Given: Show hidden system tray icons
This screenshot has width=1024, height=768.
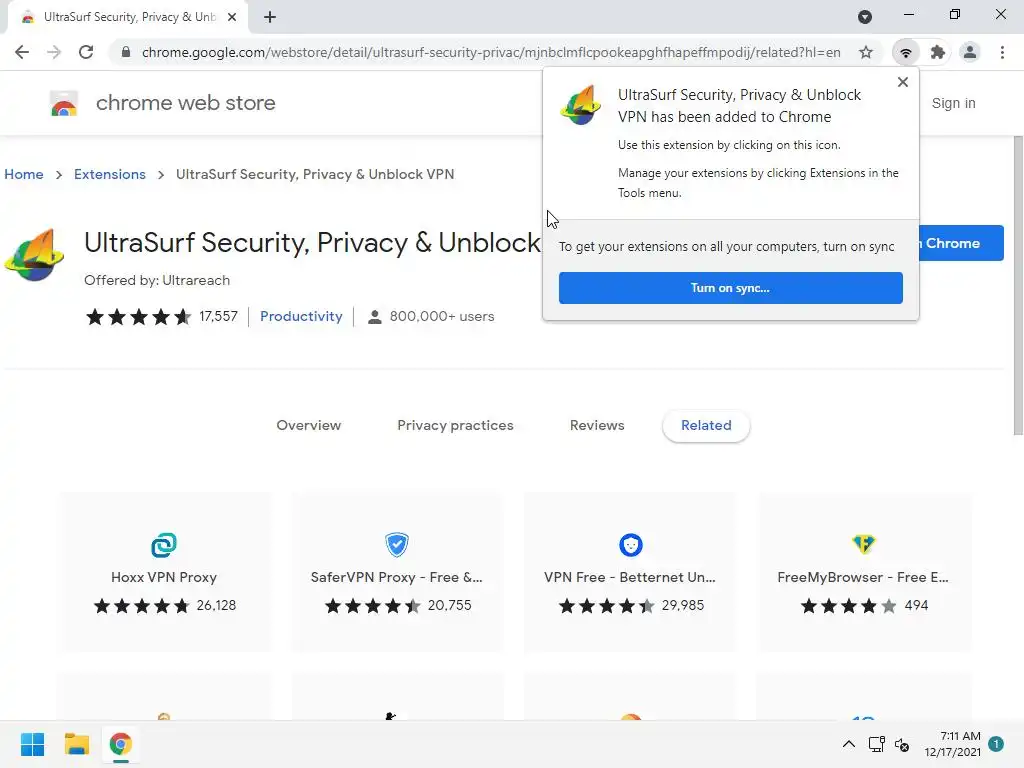Looking at the screenshot, I should coord(848,744).
